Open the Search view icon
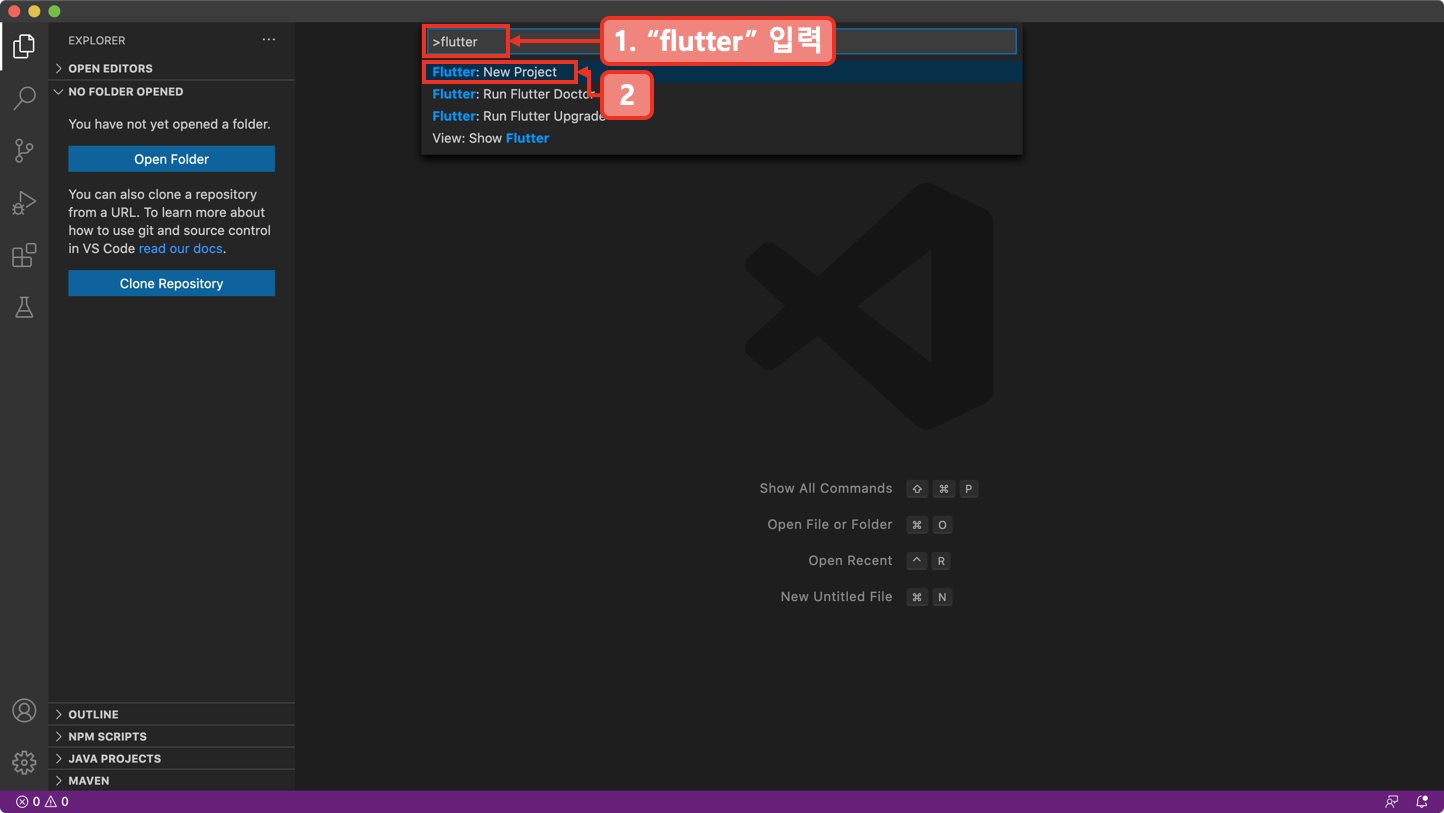The height and width of the screenshot is (813, 1444). 24,98
